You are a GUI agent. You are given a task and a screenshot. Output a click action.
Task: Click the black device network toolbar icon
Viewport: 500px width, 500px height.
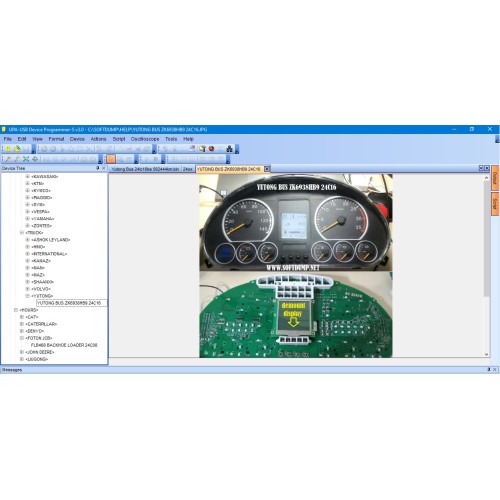(x=229, y=149)
